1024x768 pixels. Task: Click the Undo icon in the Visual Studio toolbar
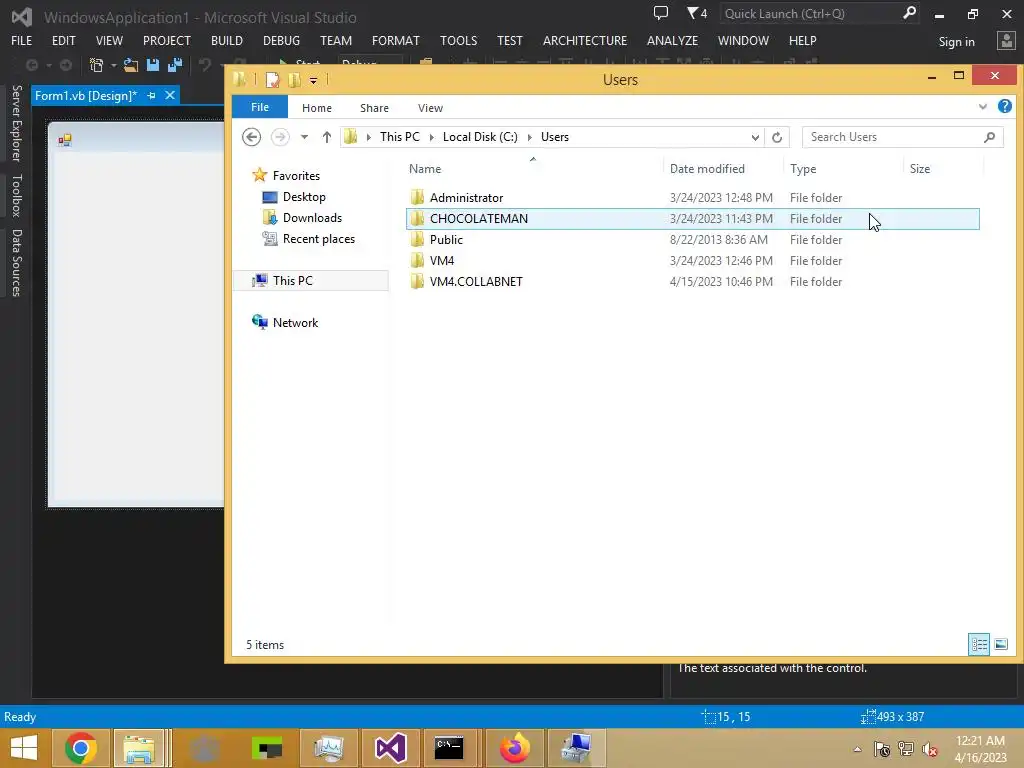205,65
